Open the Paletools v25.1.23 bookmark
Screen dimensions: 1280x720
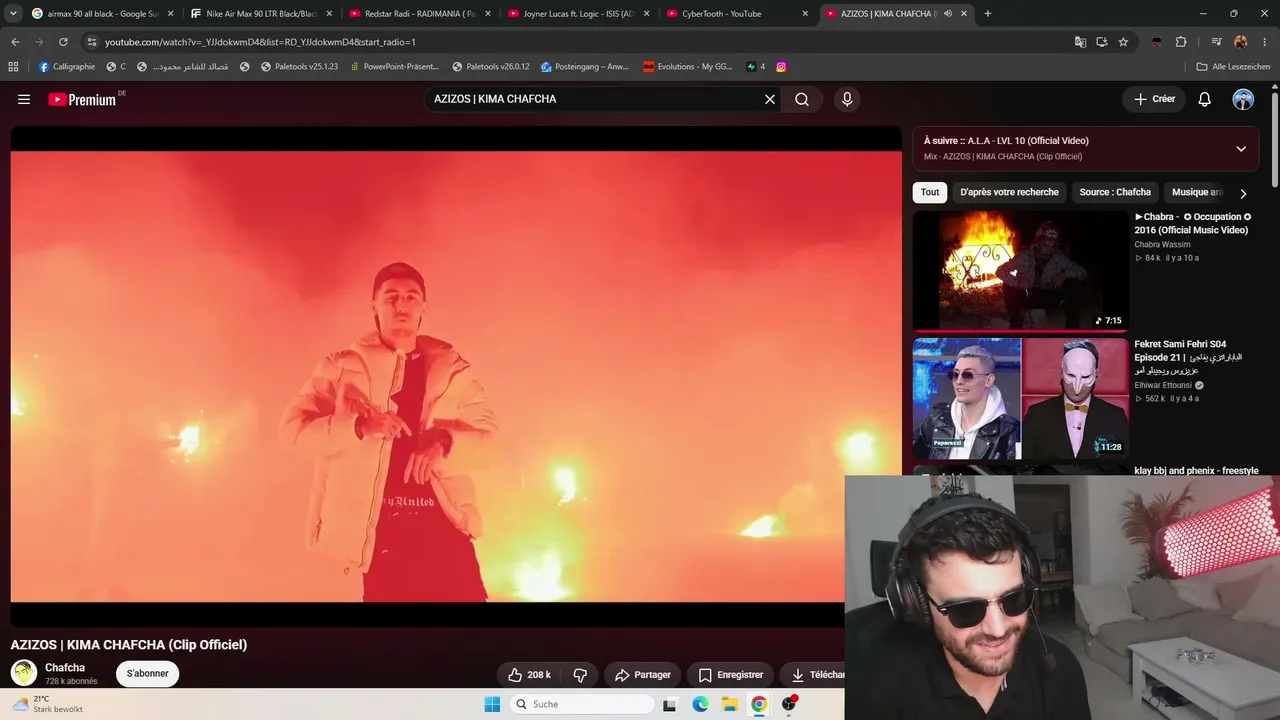[x=299, y=67]
